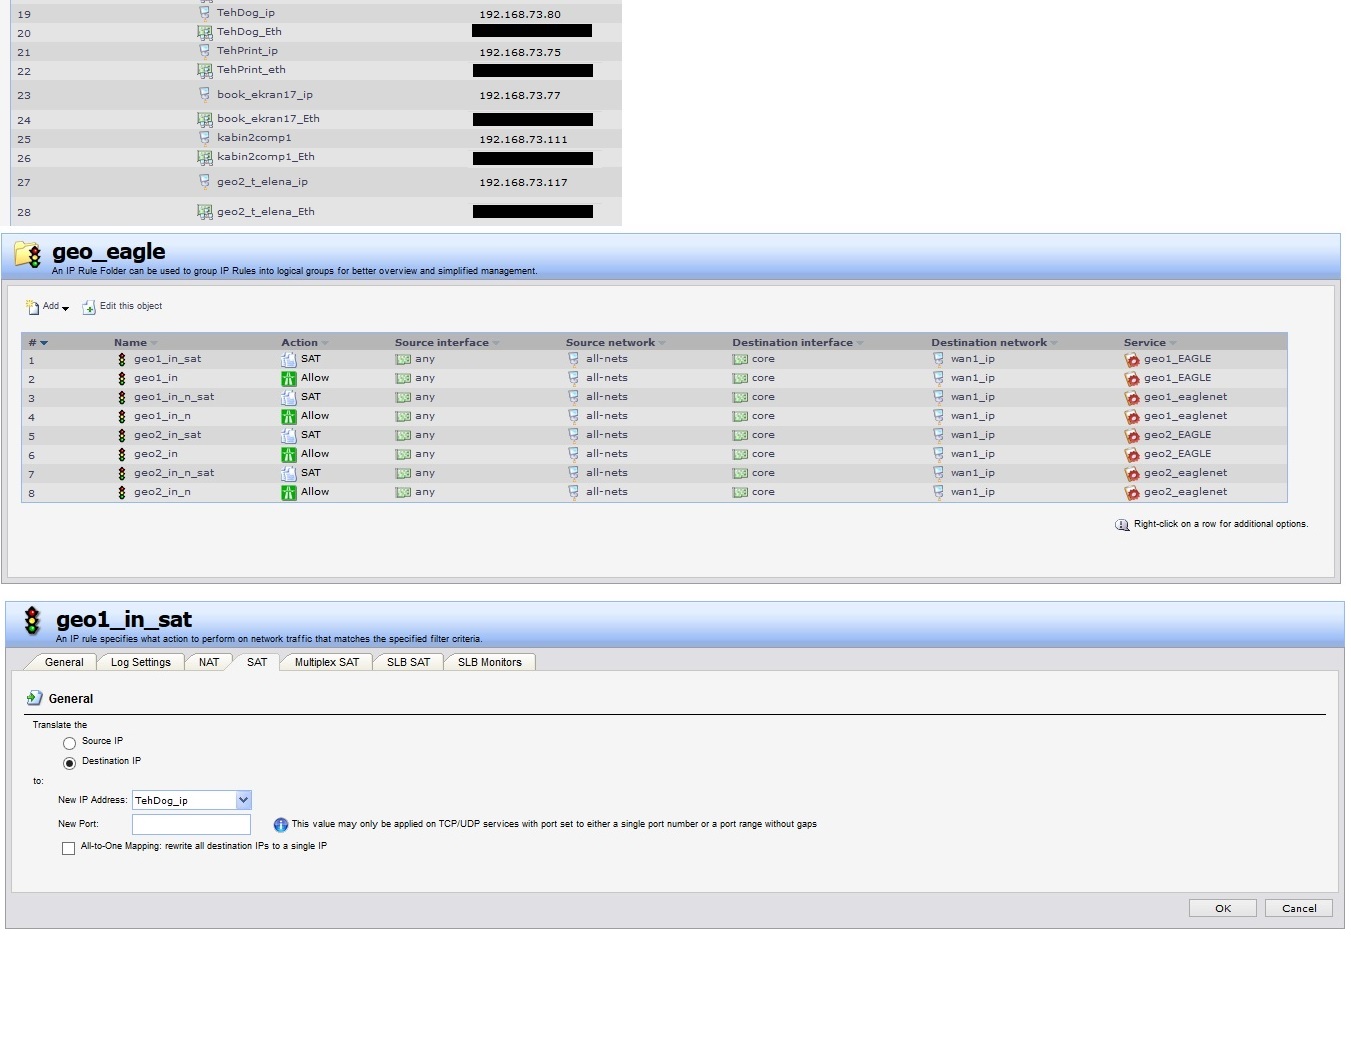Click the OK button
Image resolution: width=1351 pixels, height=1039 pixels.
click(1223, 908)
